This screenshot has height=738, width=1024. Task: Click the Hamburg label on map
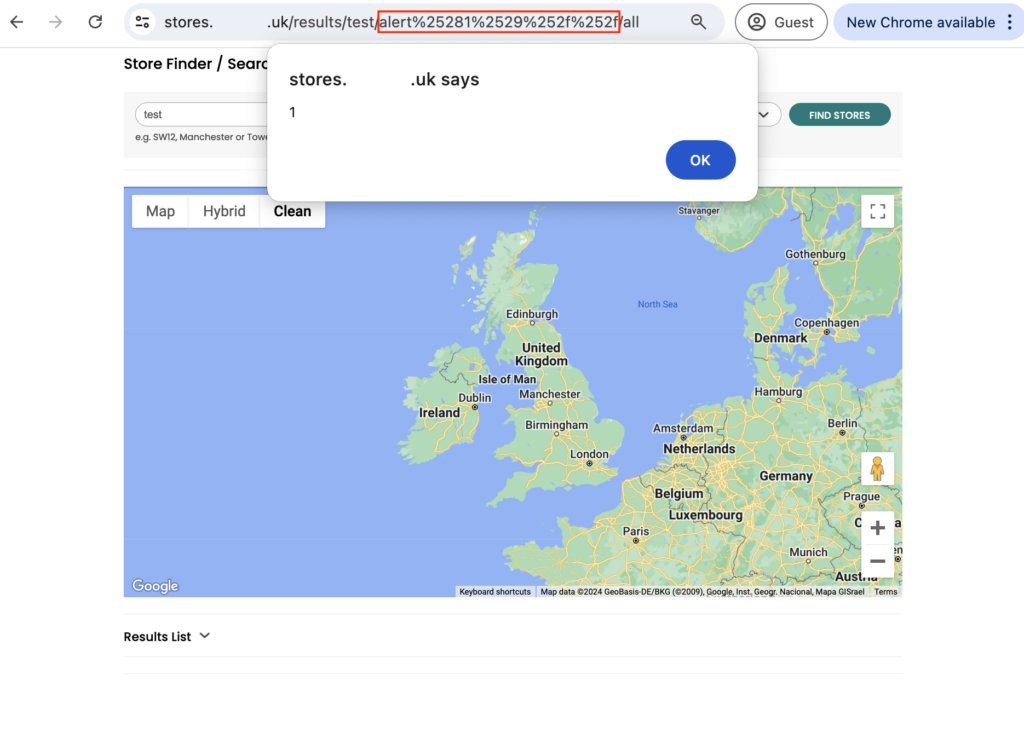coord(778,392)
